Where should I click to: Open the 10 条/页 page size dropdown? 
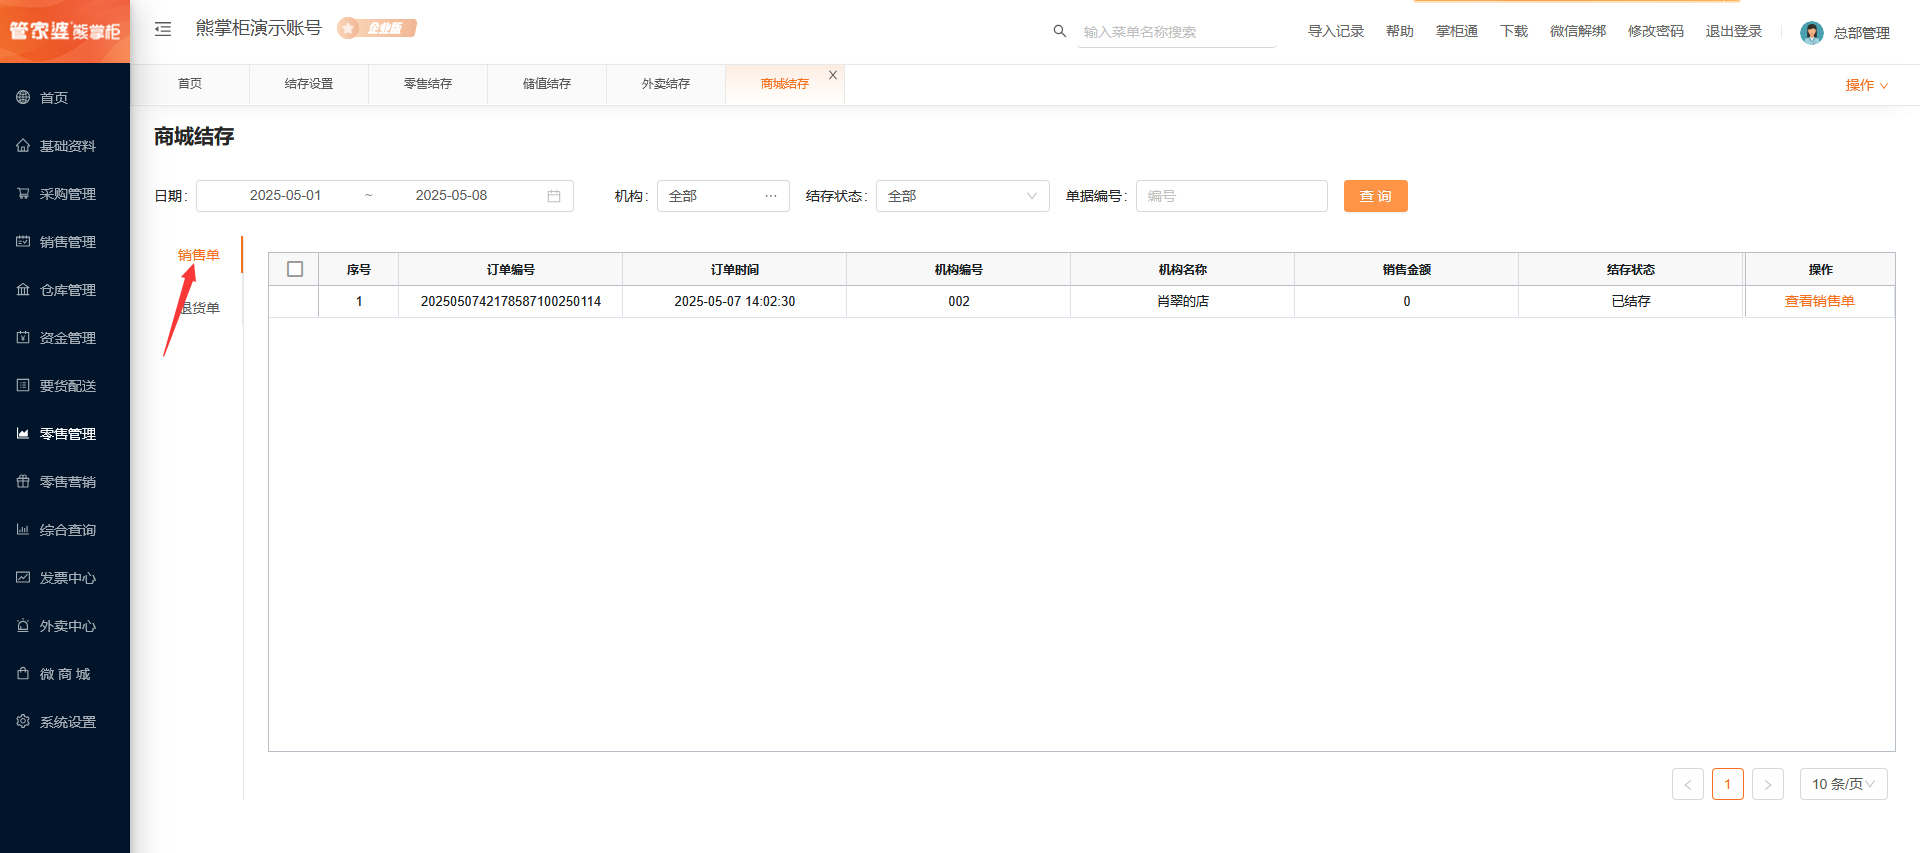pos(1843,784)
